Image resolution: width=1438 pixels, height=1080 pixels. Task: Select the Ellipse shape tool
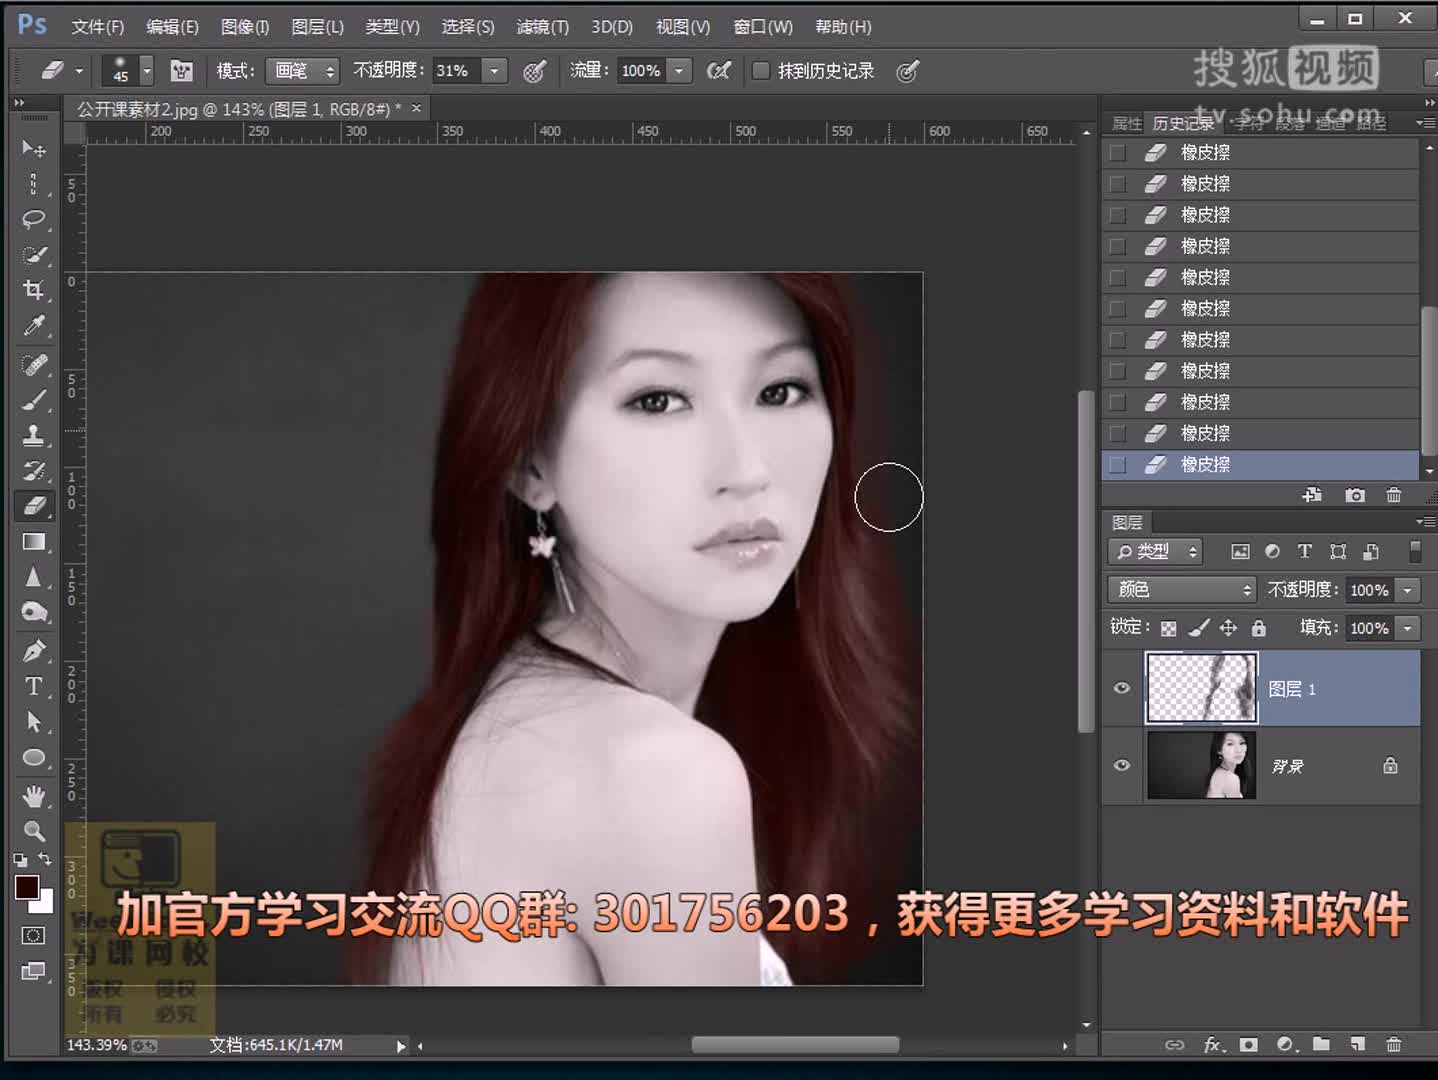tap(34, 758)
